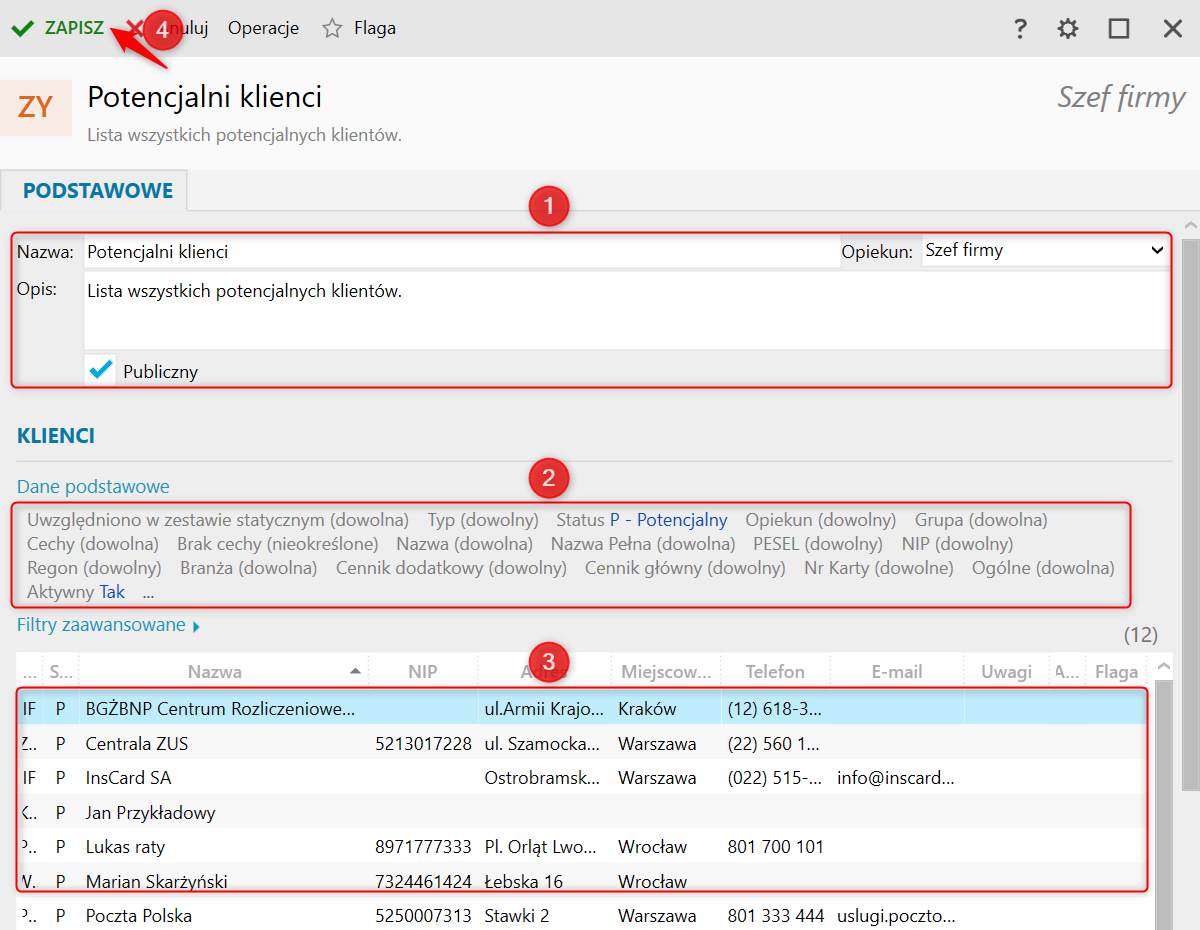1200x930 pixels.
Task: Click the maximize window square icon
Action: coord(1119,28)
